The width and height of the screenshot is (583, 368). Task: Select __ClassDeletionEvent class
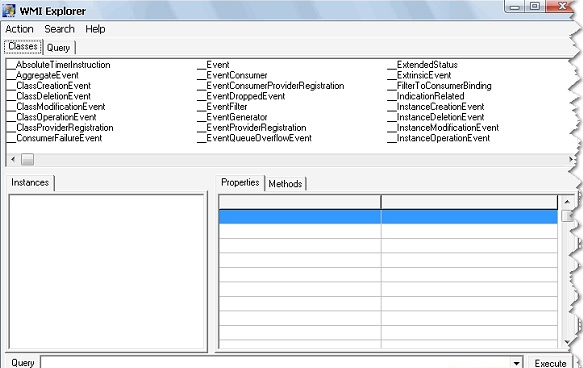point(49,96)
